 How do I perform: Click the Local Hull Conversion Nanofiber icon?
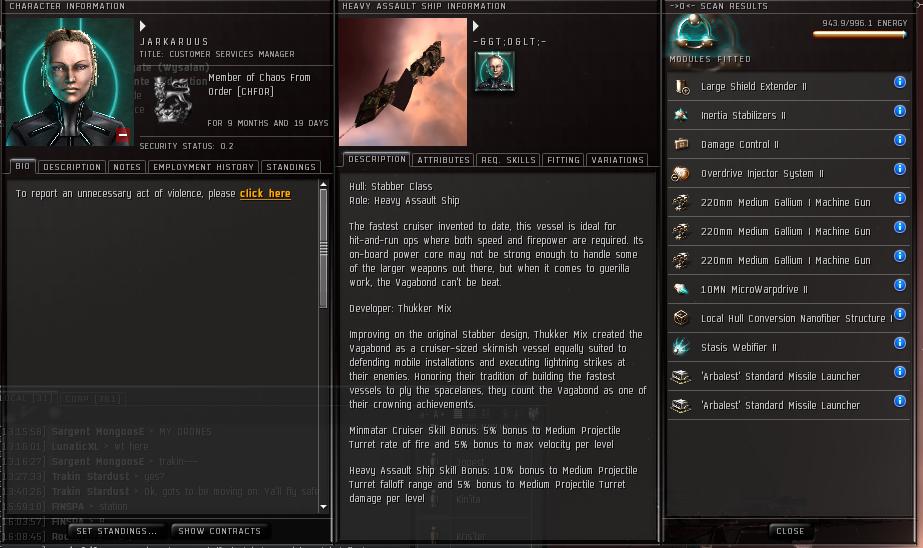(x=681, y=318)
